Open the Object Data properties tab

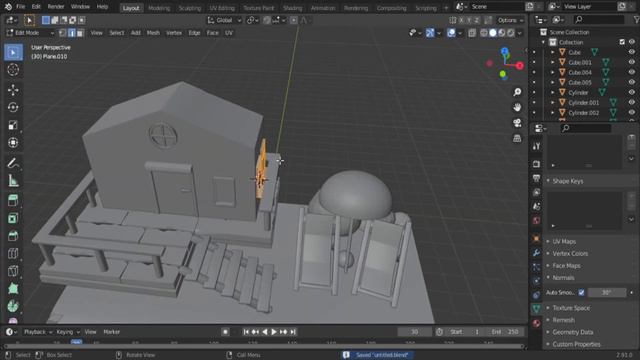click(536, 308)
